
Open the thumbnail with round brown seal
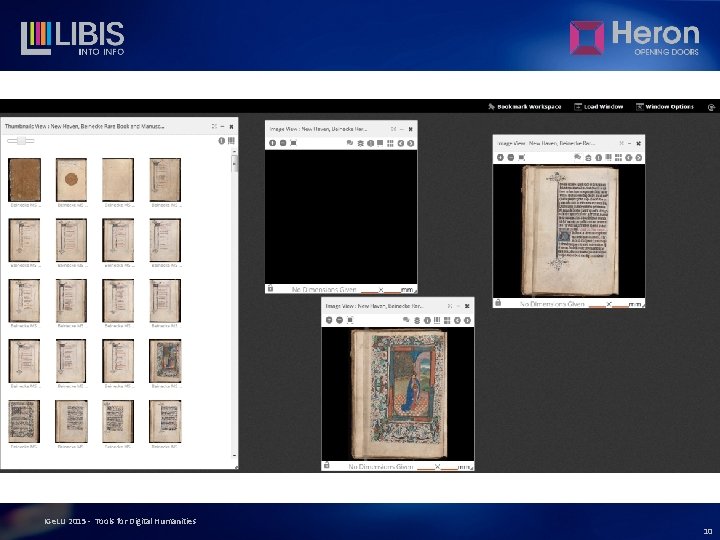[x=71, y=180]
